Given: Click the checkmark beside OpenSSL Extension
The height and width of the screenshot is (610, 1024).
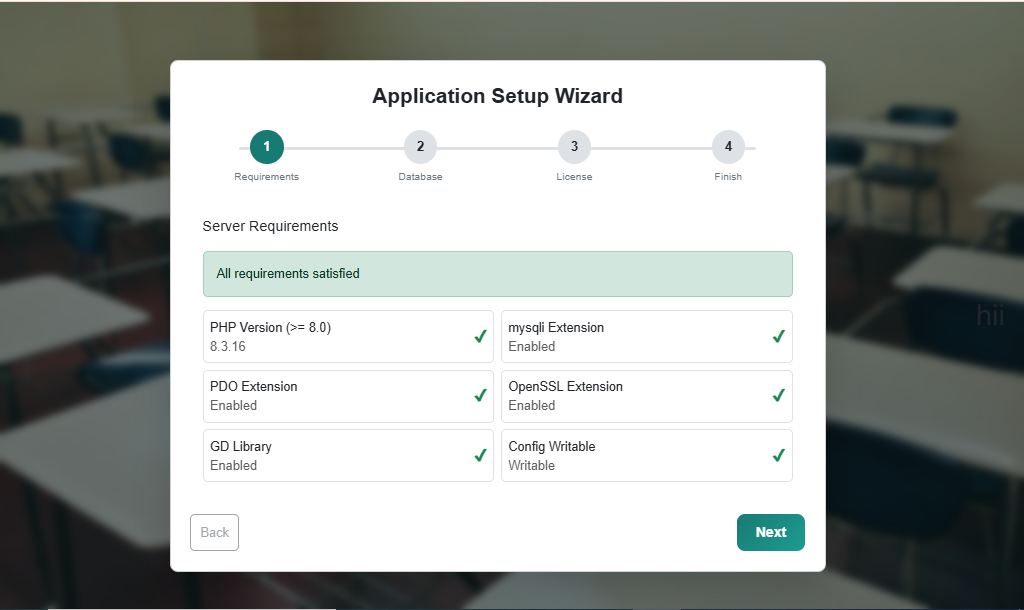Looking at the screenshot, I should 779,396.
